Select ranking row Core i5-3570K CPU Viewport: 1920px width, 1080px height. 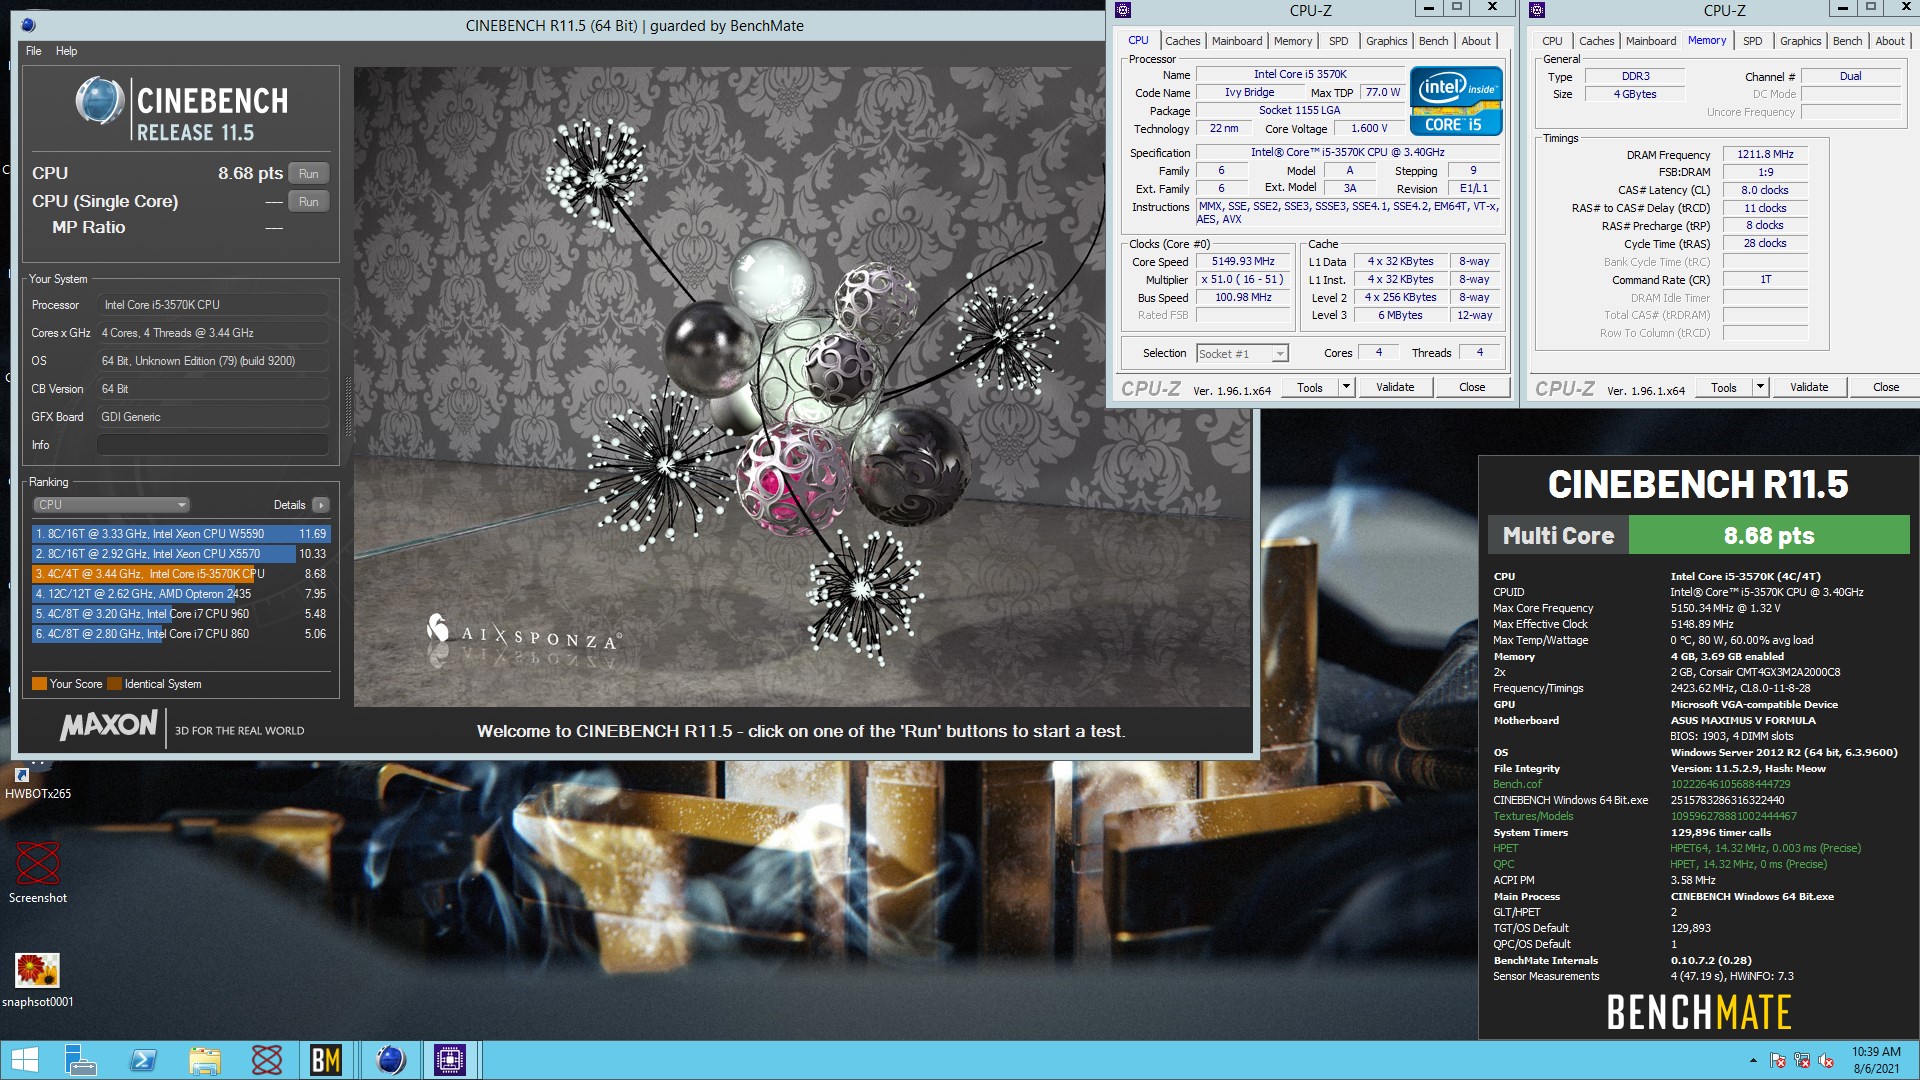[181, 574]
